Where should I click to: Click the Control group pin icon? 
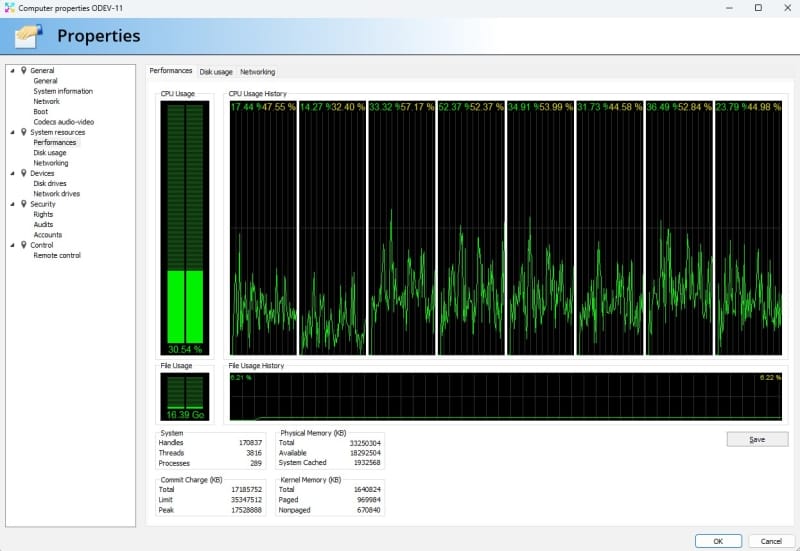coord(23,245)
